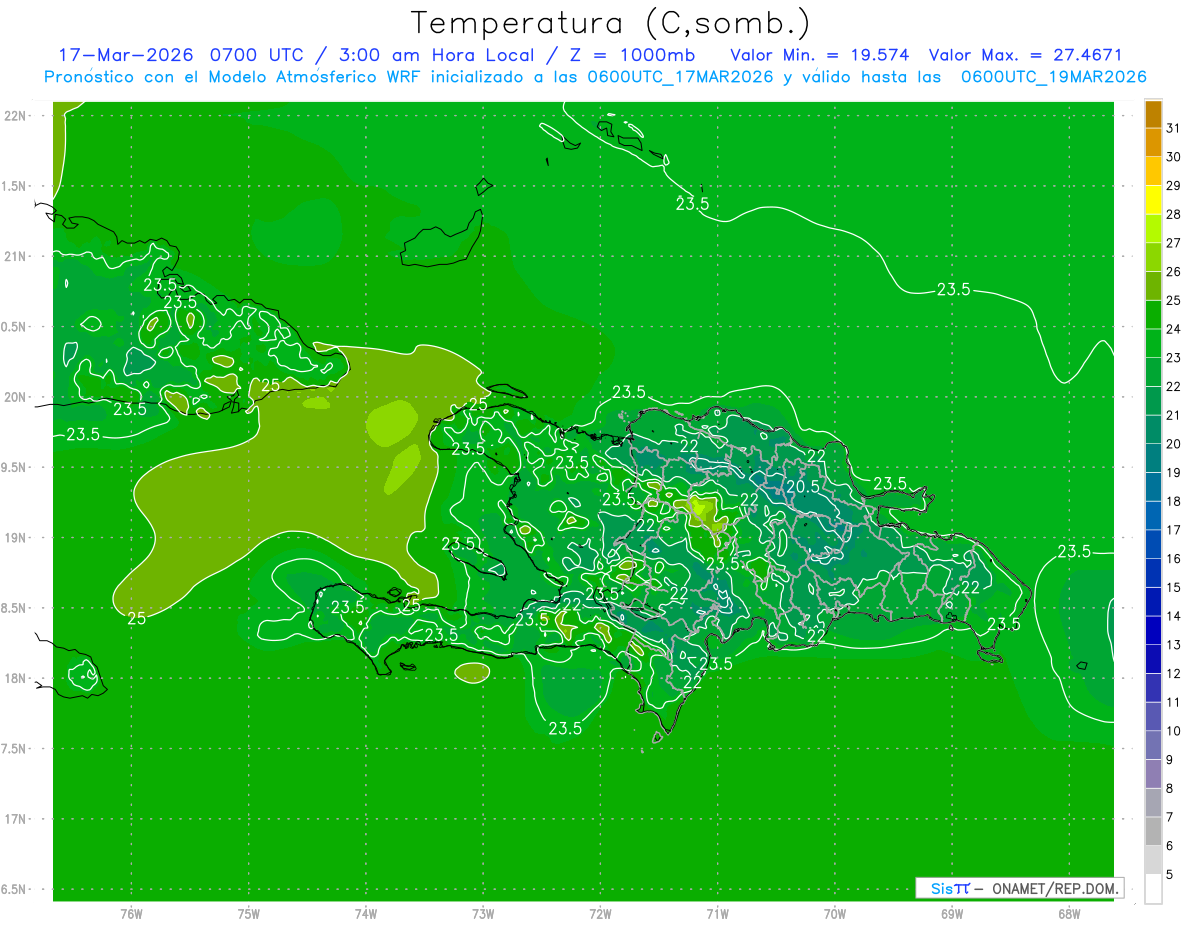Click the '76W' longitude axis label
This screenshot has width=1200, height=927.
pos(131,913)
